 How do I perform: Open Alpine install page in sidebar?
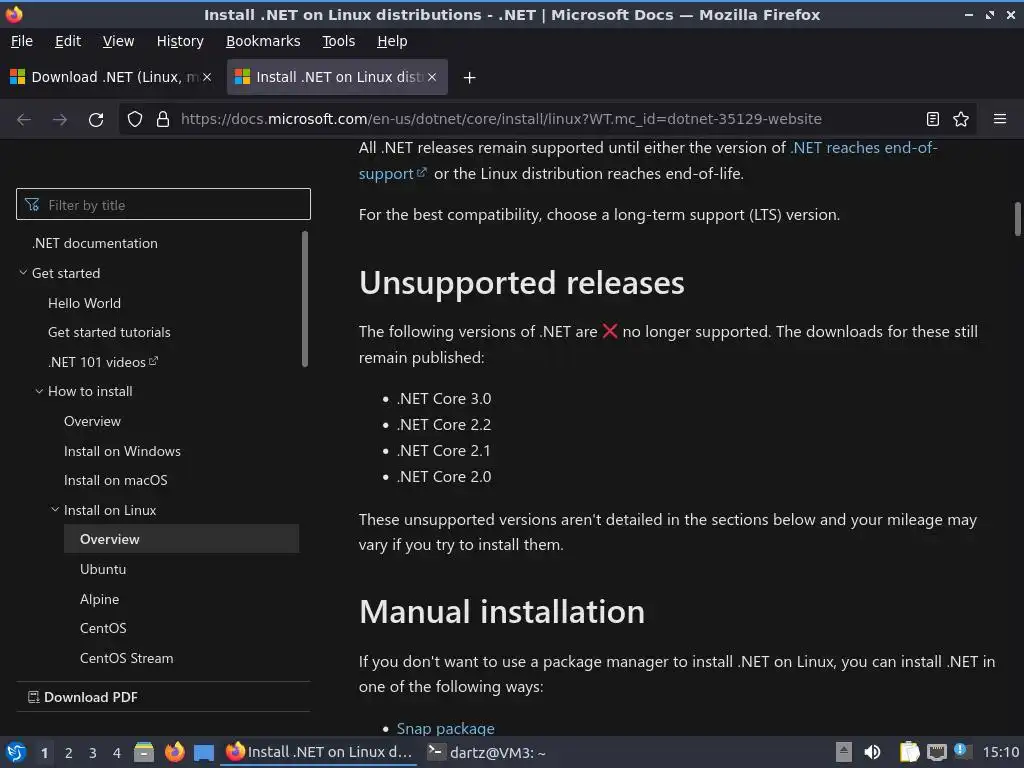coord(99,599)
